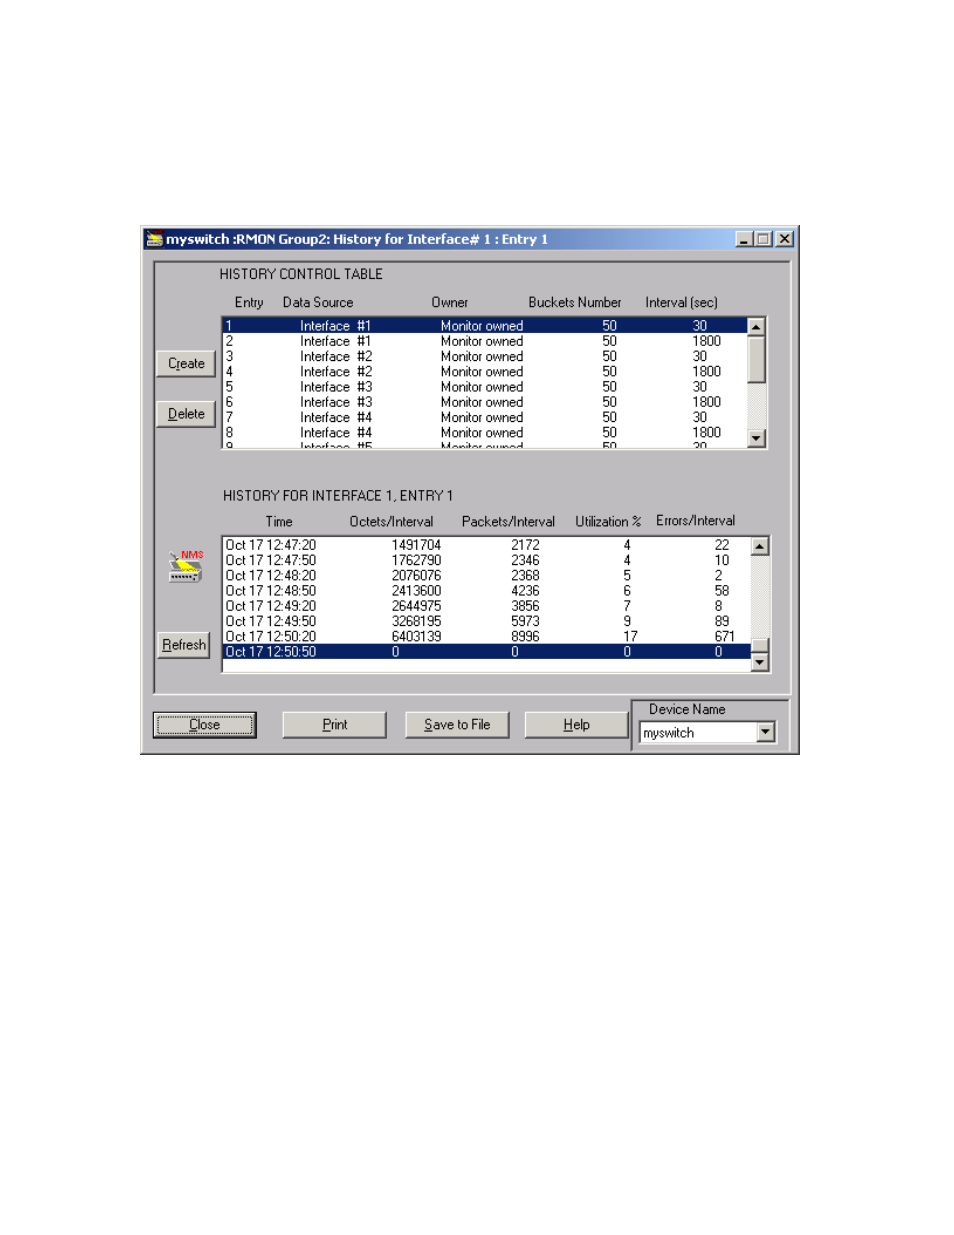The image size is (954, 1235).
Task: Click the Utilization % column header
Action: [x=608, y=522]
